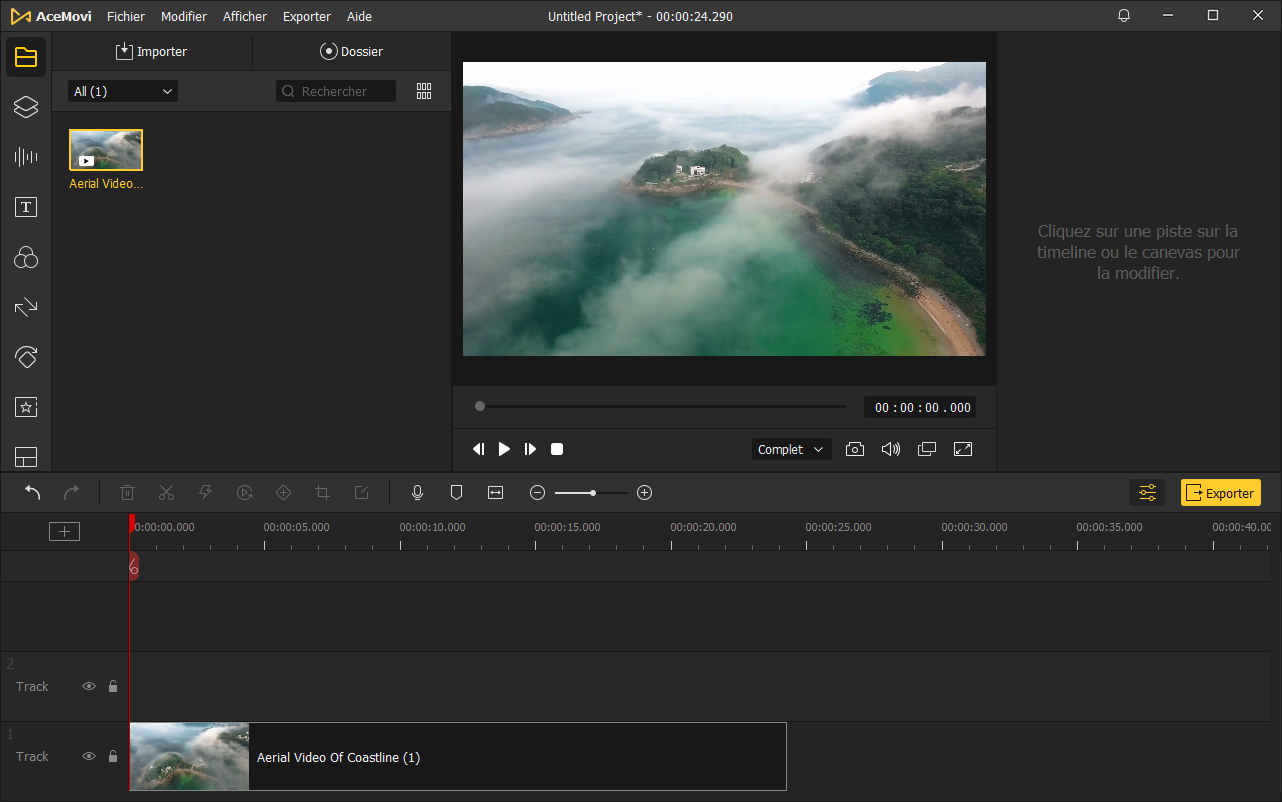Open the Text tool in sidebar
Viewport: 1282px width, 802px height.
click(x=26, y=207)
